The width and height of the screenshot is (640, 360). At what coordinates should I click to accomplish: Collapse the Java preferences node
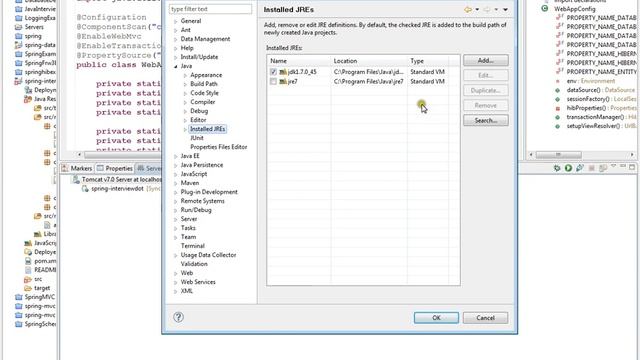point(176,66)
